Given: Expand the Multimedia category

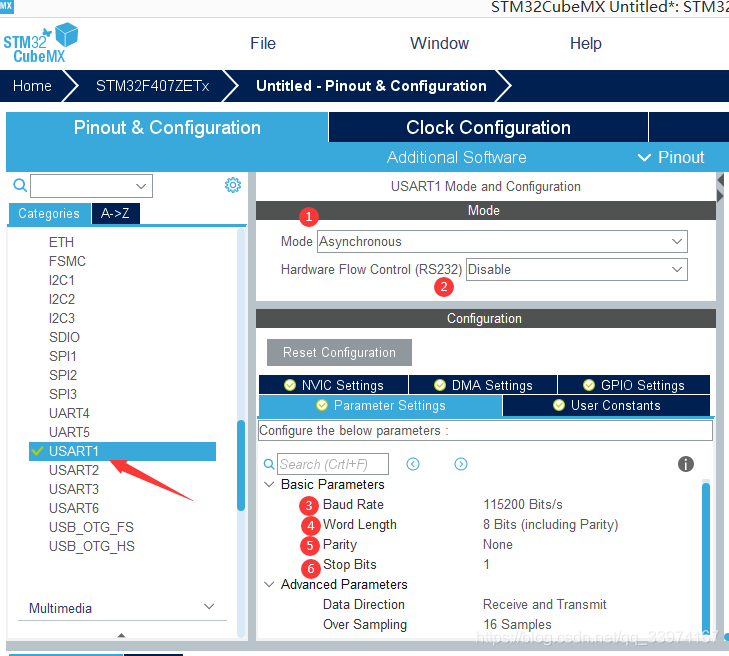Looking at the screenshot, I should click(x=209, y=607).
